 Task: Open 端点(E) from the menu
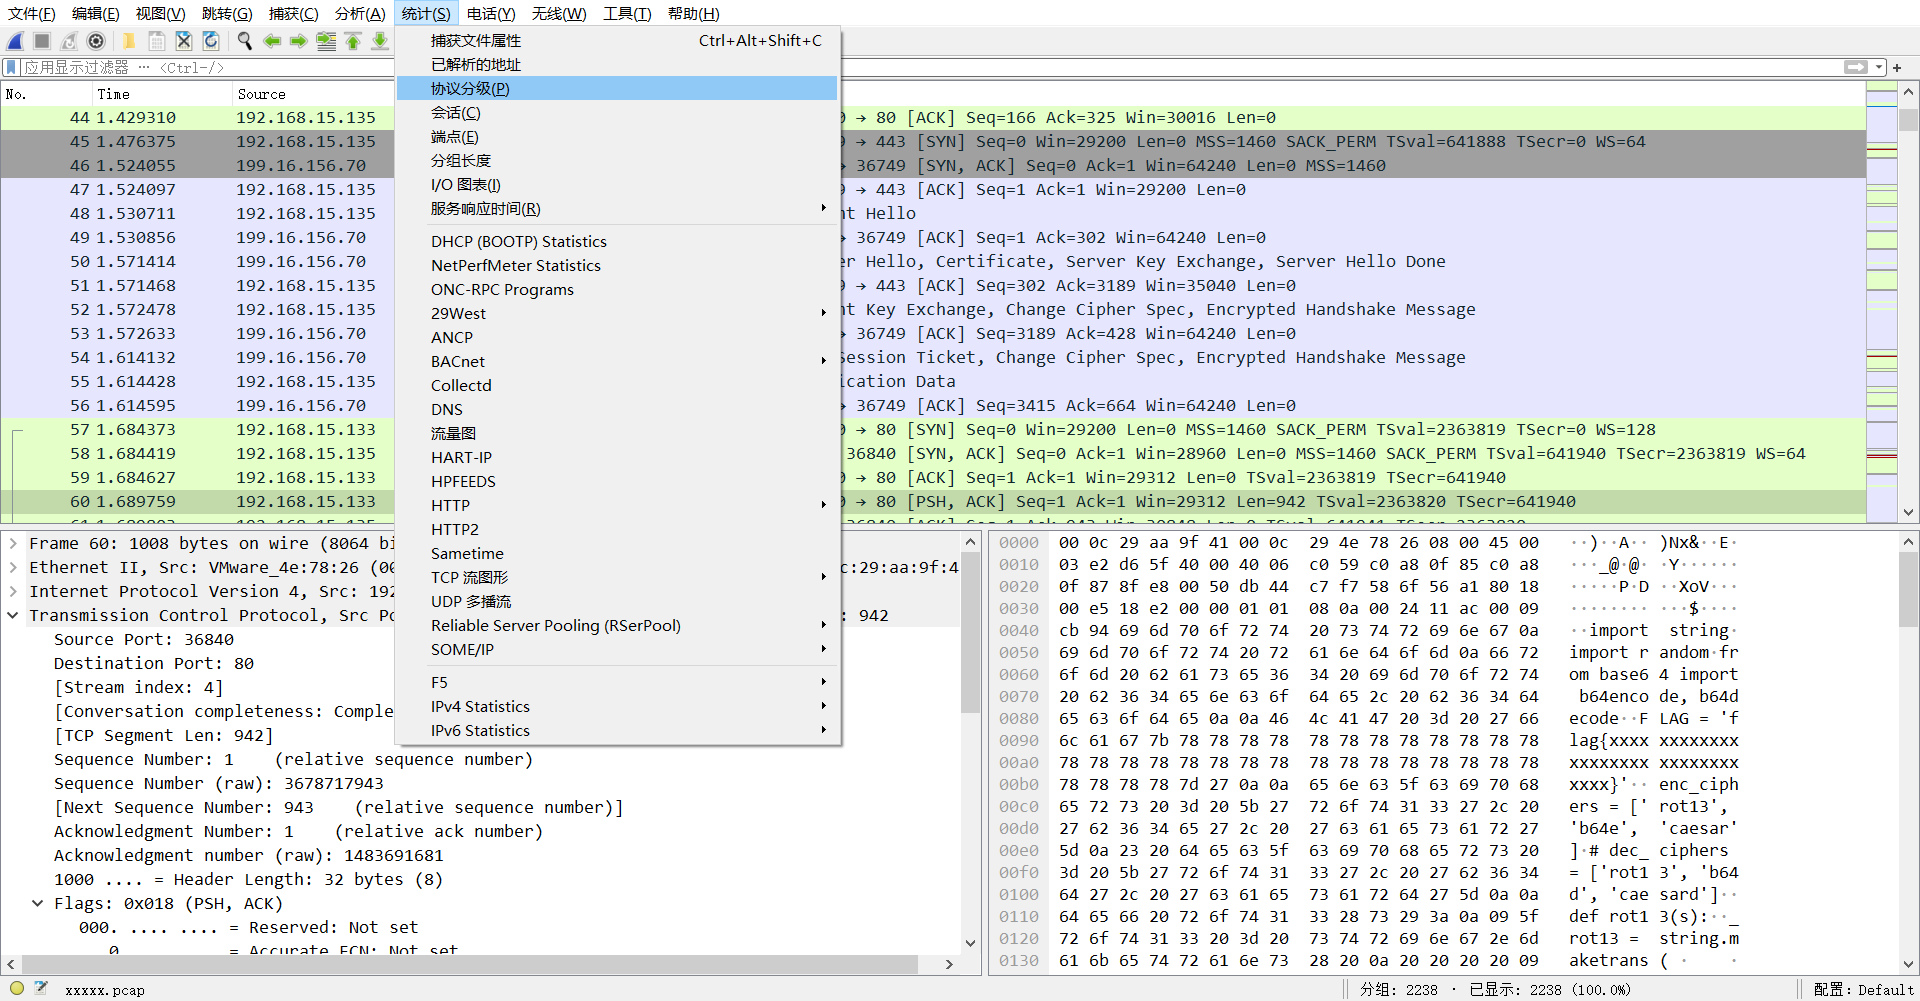point(617,136)
